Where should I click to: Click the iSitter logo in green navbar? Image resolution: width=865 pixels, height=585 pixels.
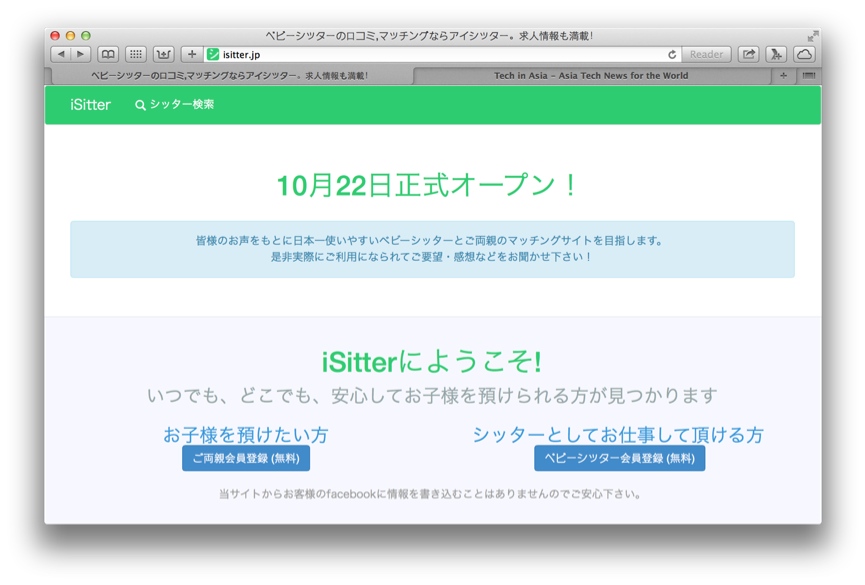coord(90,105)
